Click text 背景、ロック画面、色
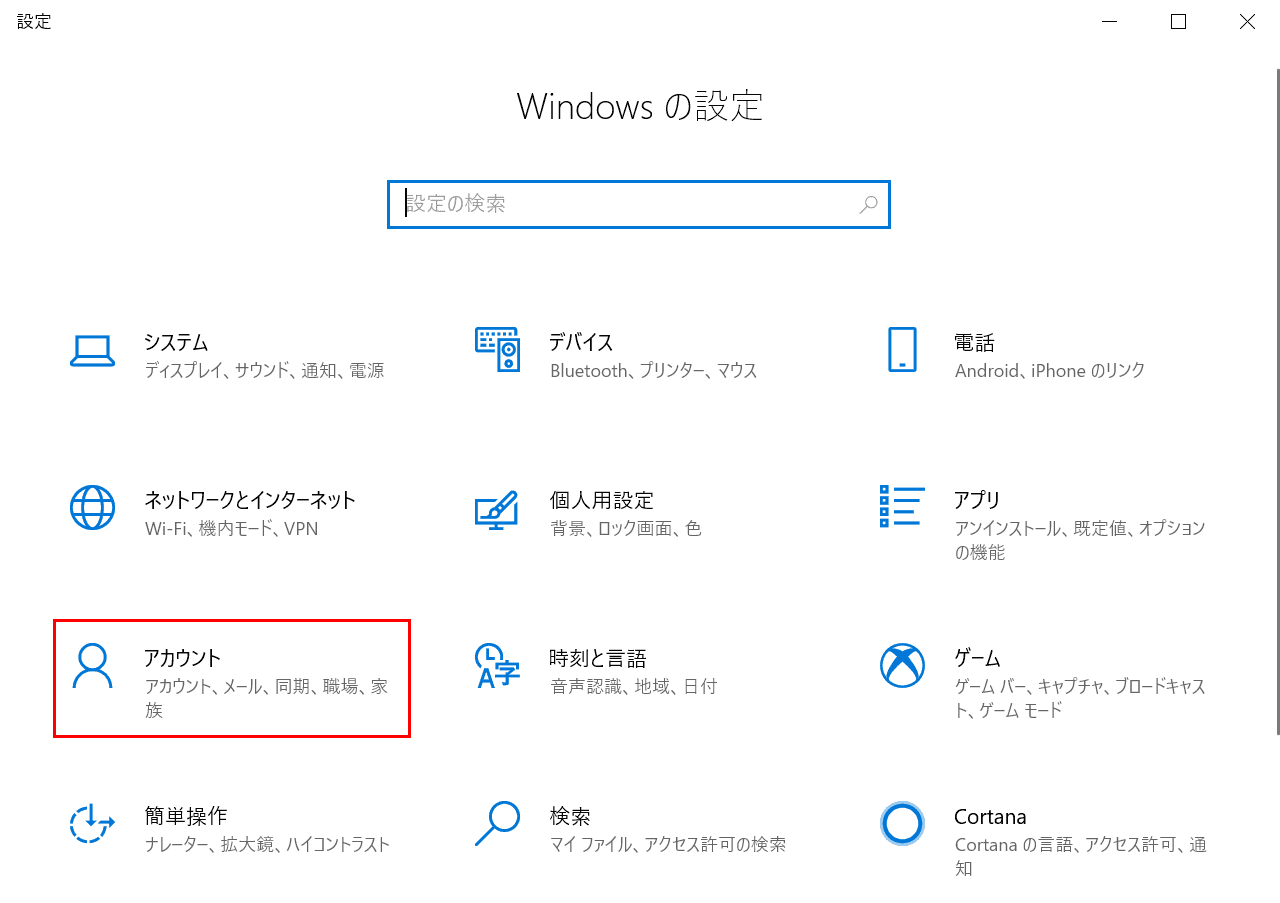The height and width of the screenshot is (903, 1280). 625,529
